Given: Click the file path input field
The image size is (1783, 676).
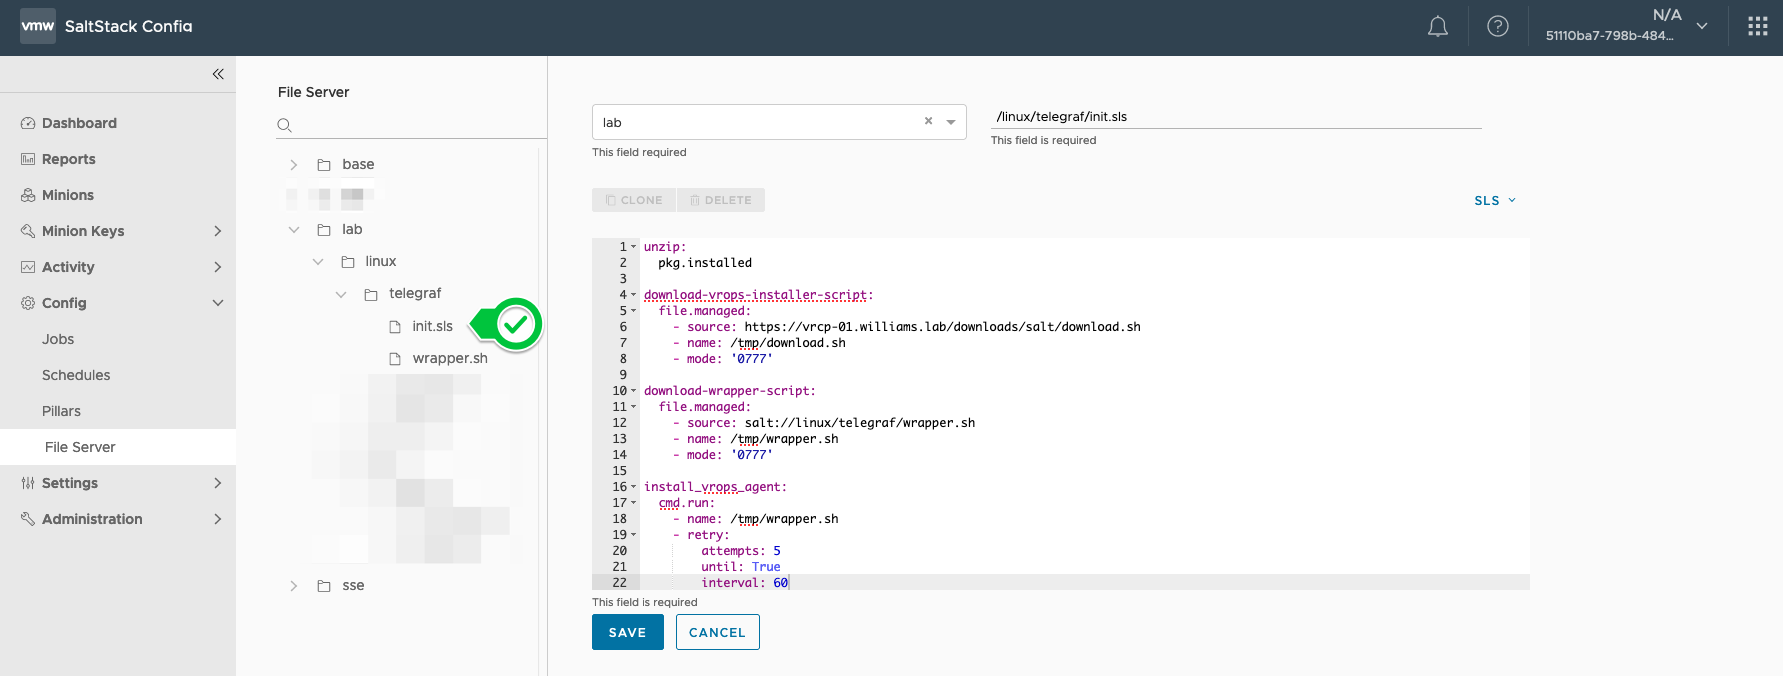Looking at the screenshot, I should pyautogui.click(x=1236, y=117).
